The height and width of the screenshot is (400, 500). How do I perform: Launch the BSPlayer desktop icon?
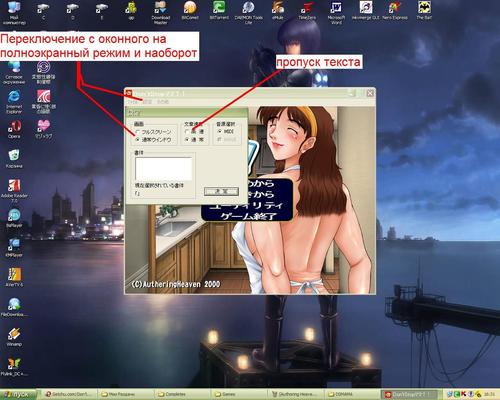(14, 218)
